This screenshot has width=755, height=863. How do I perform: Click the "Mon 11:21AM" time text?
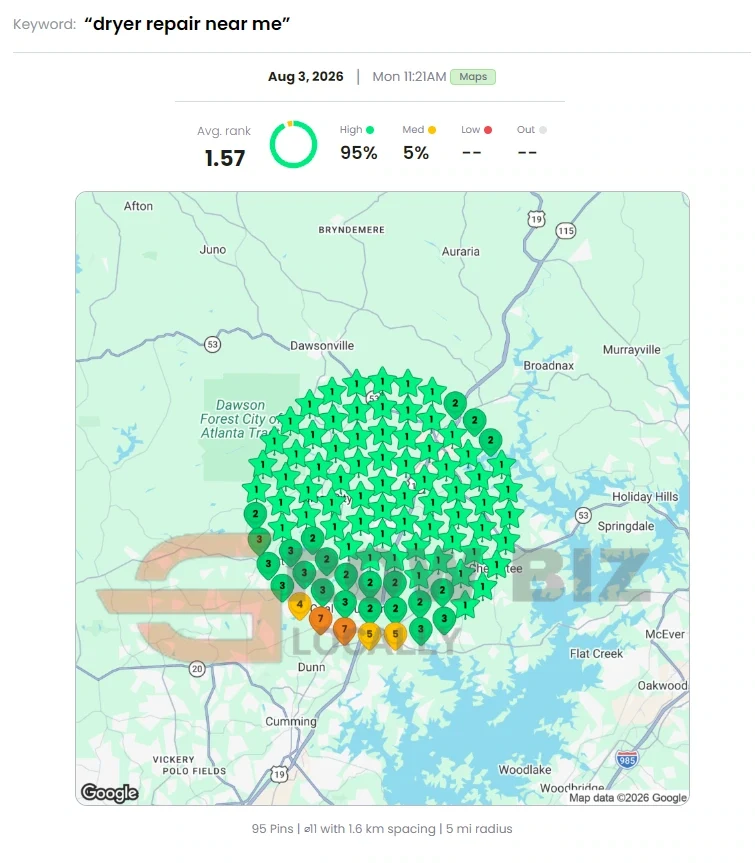pos(409,77)
